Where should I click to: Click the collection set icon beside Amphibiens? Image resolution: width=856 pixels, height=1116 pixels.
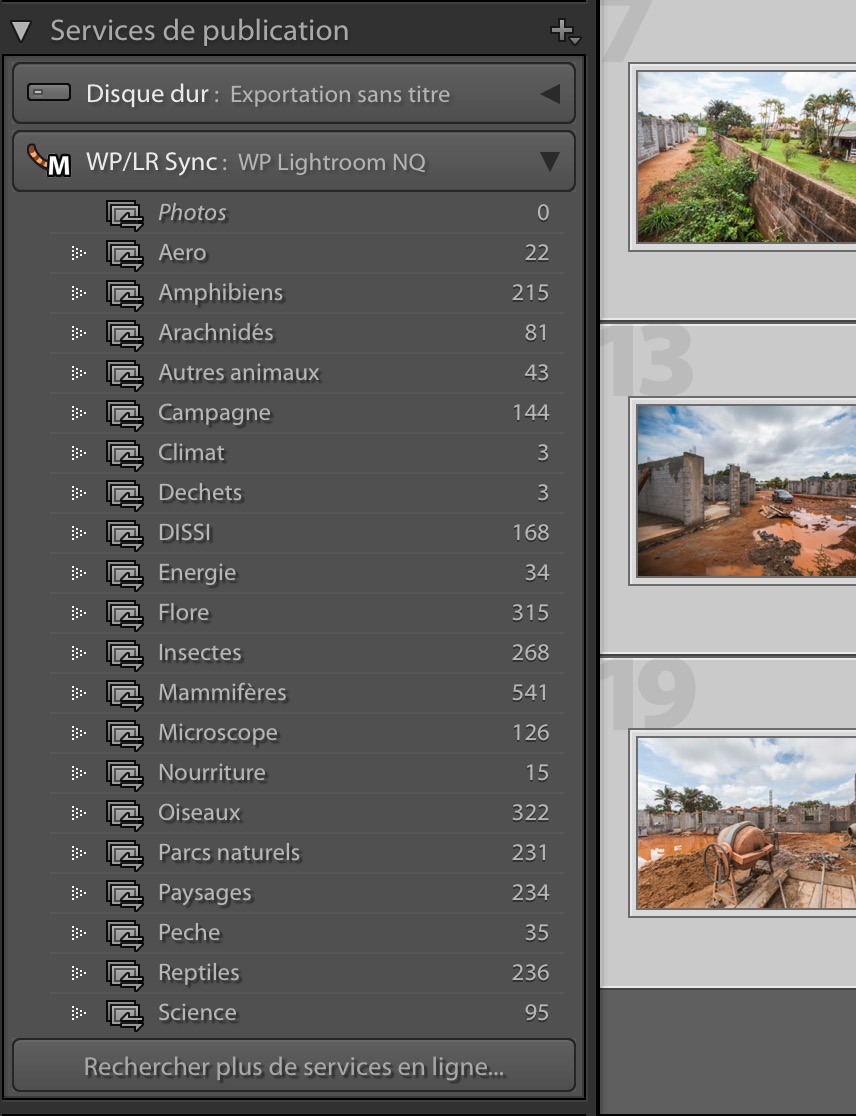pos(125,293)
